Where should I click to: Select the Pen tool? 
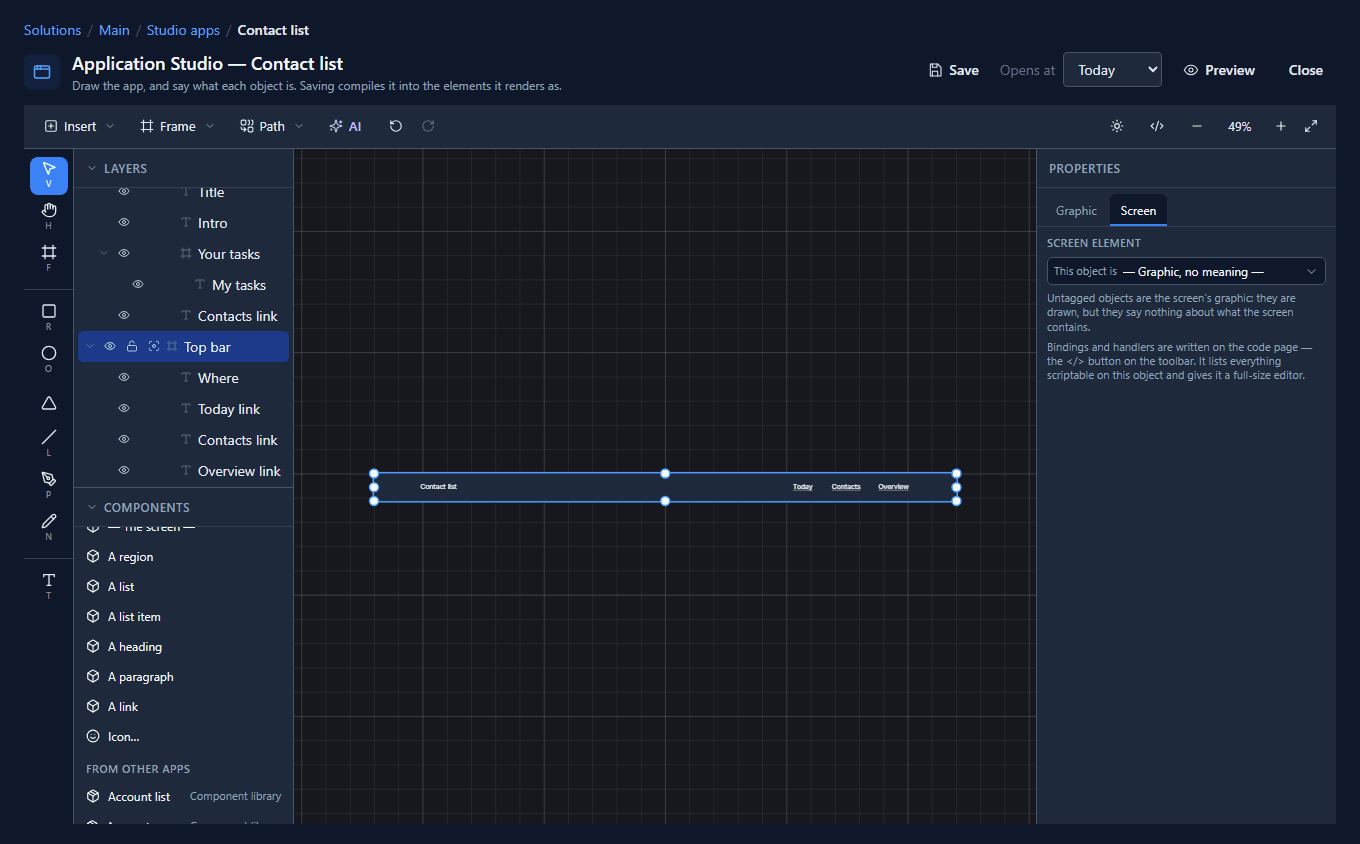(49, 484)
